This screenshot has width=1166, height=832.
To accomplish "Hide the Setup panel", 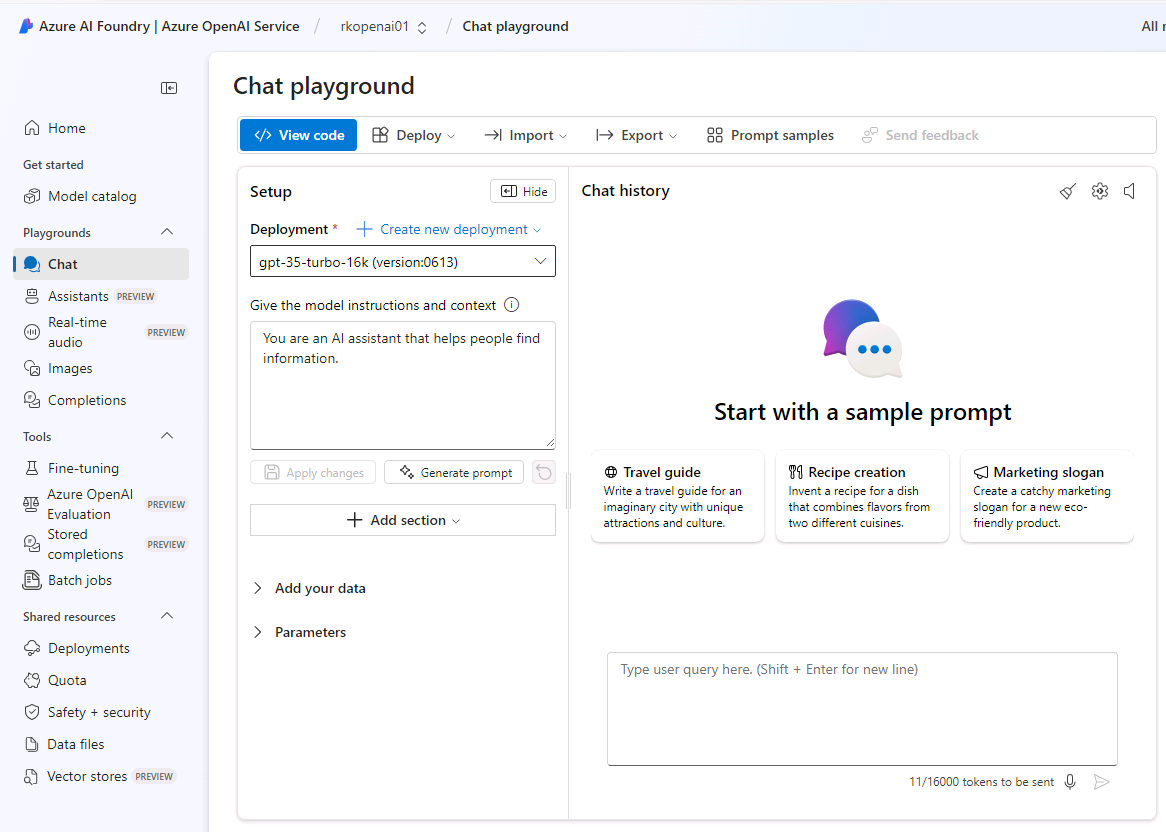I will (523, 191).
